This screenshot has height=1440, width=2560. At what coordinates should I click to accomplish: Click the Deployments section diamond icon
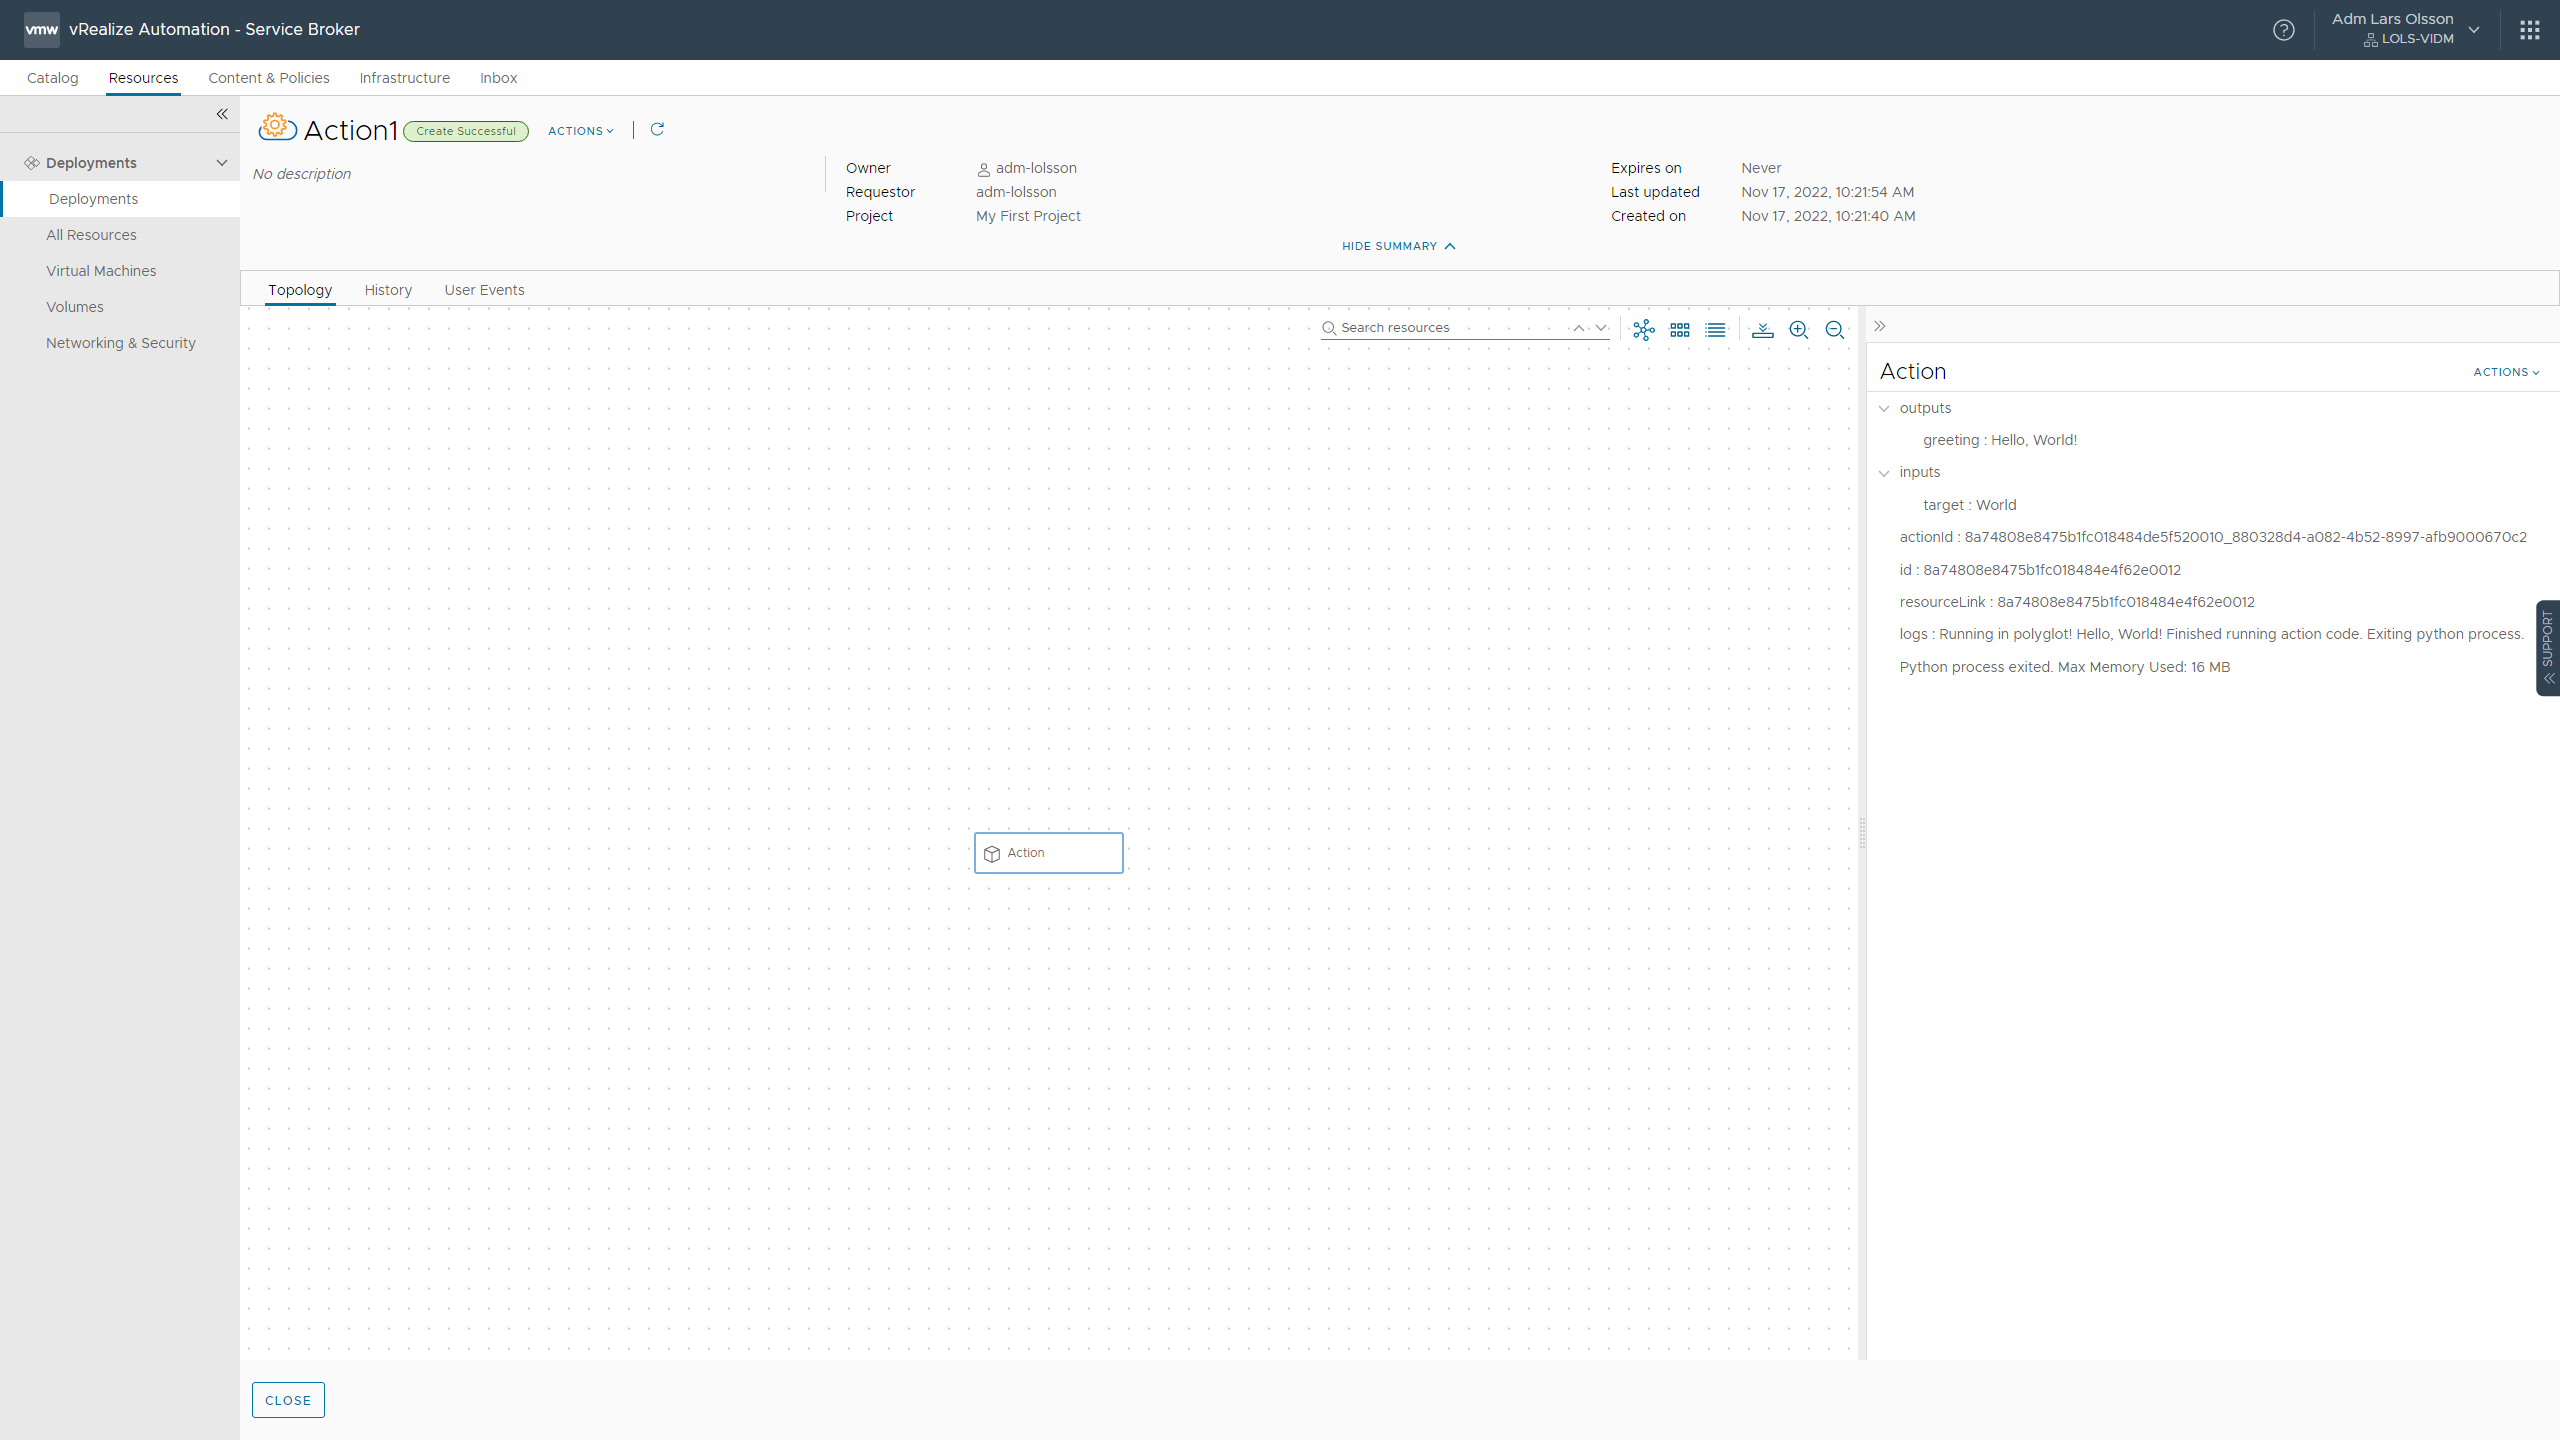[x=32, y=163]
